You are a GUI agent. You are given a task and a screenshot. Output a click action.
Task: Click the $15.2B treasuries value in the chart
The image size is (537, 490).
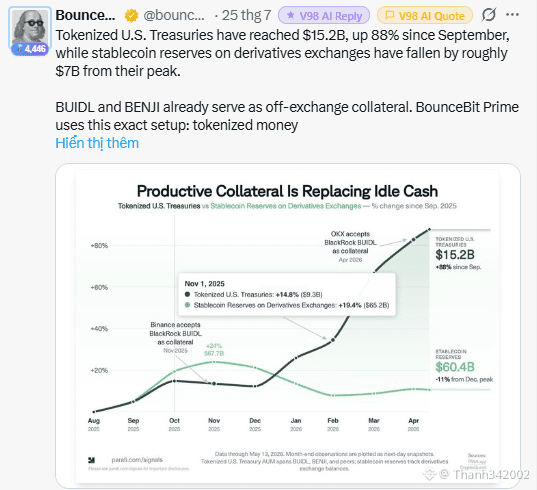(455, 255)
